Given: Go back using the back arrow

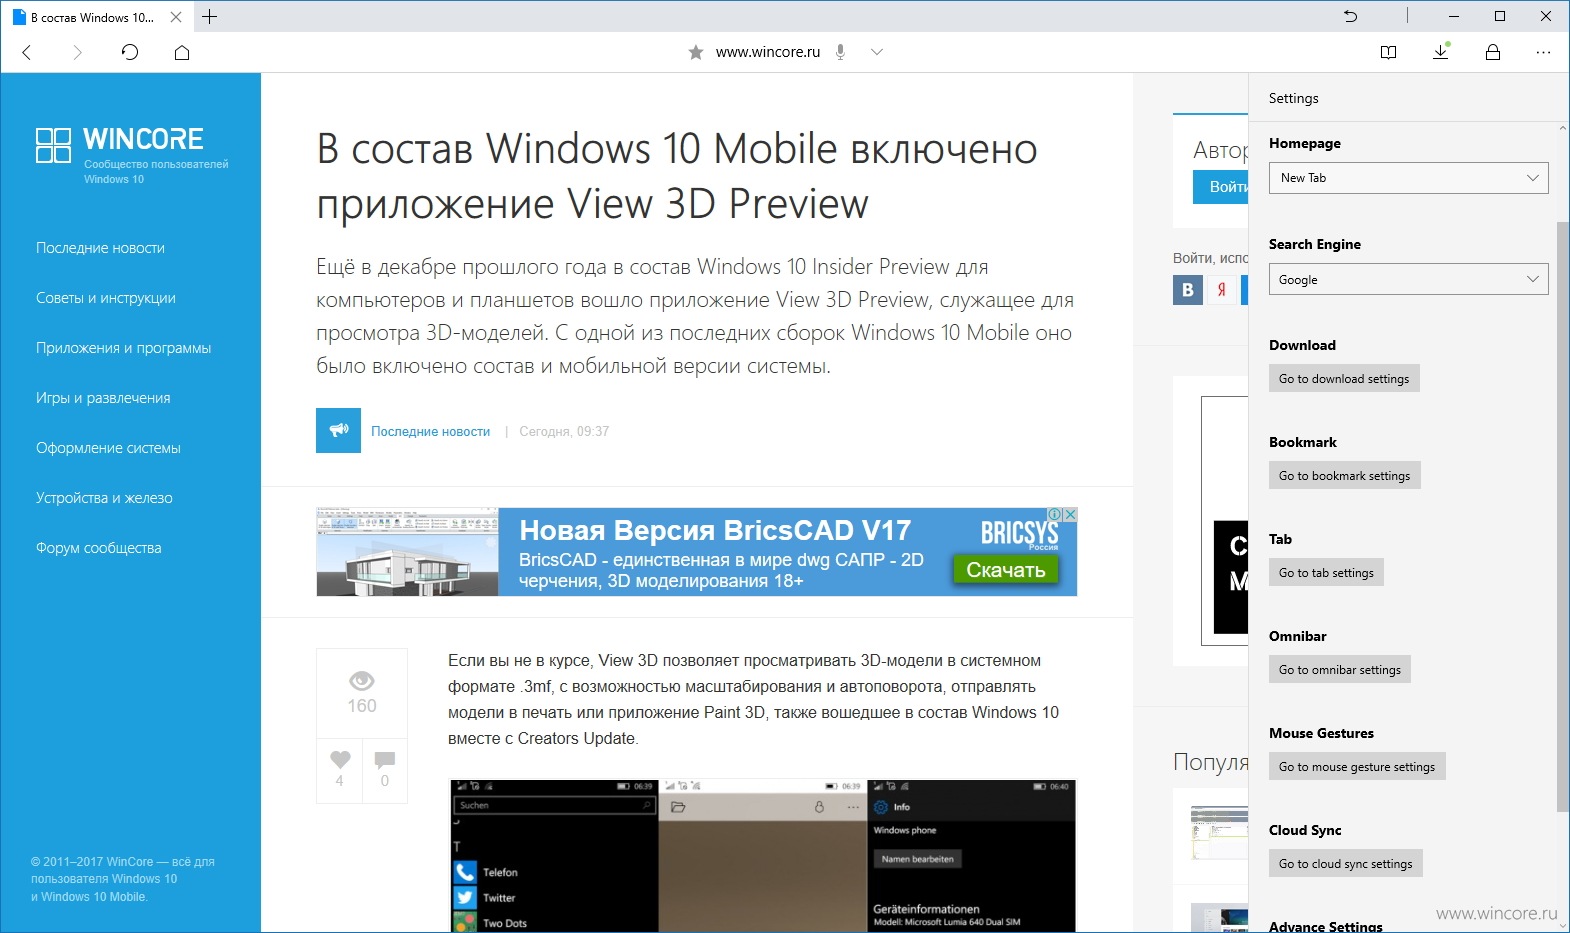Looking at the screenshot, I should 27,53.
